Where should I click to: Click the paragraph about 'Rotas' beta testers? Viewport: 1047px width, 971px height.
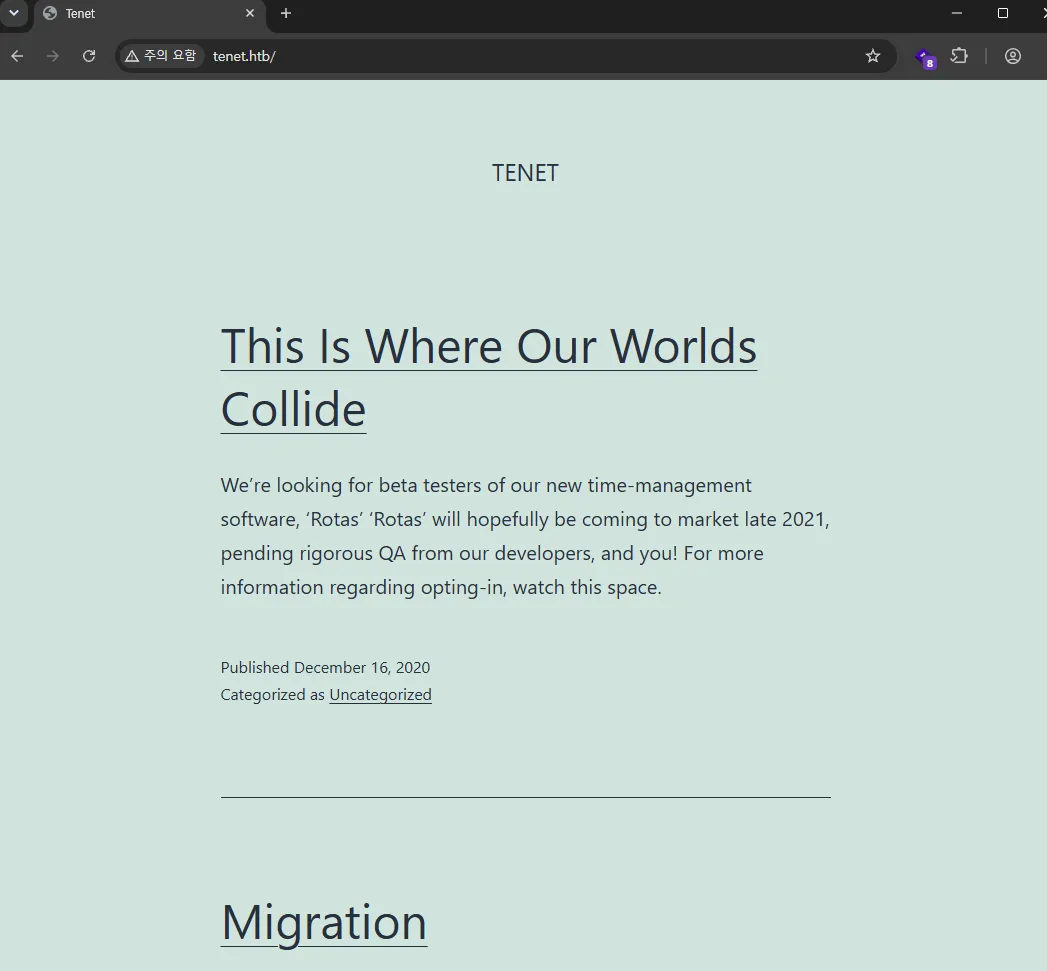pos(526,536)
